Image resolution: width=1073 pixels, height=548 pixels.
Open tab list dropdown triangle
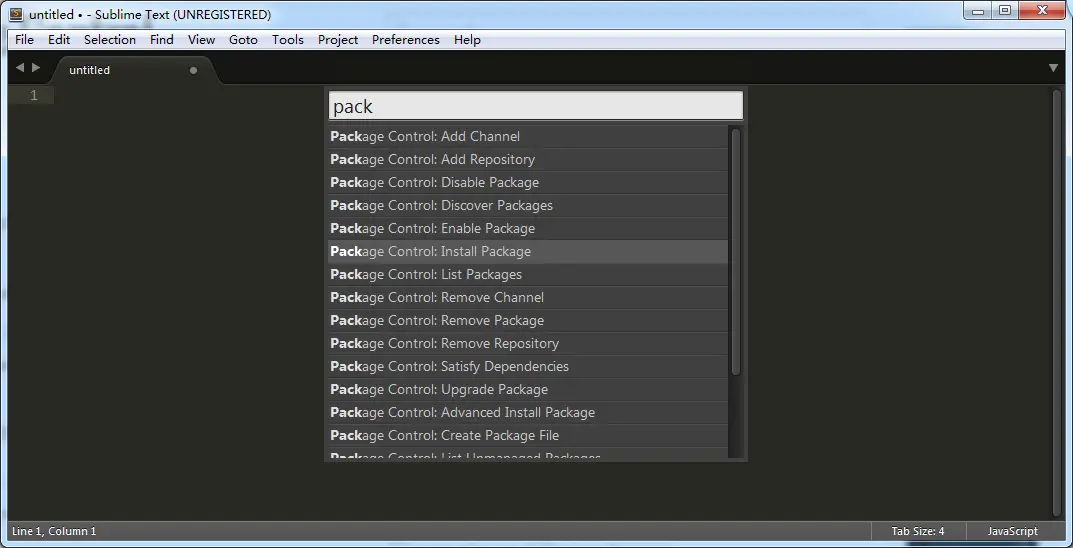pos(1054,68)
